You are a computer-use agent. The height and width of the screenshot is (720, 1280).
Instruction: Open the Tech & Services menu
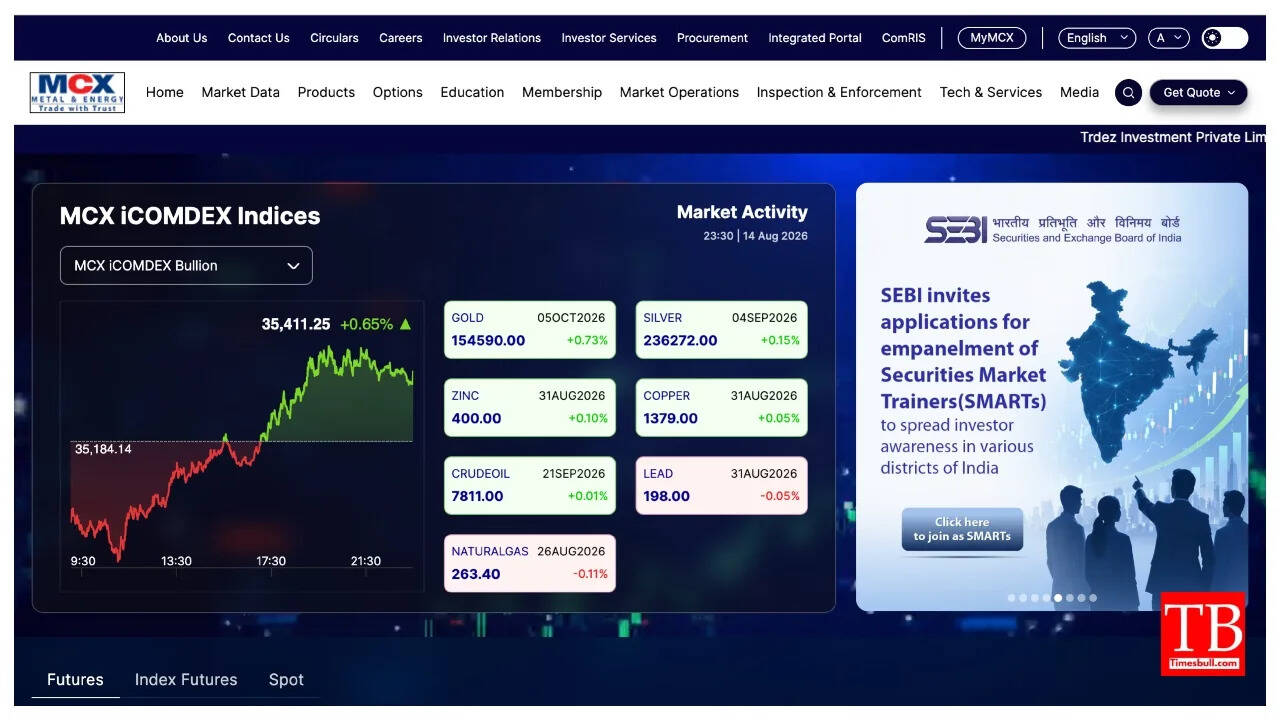point(991,92)
